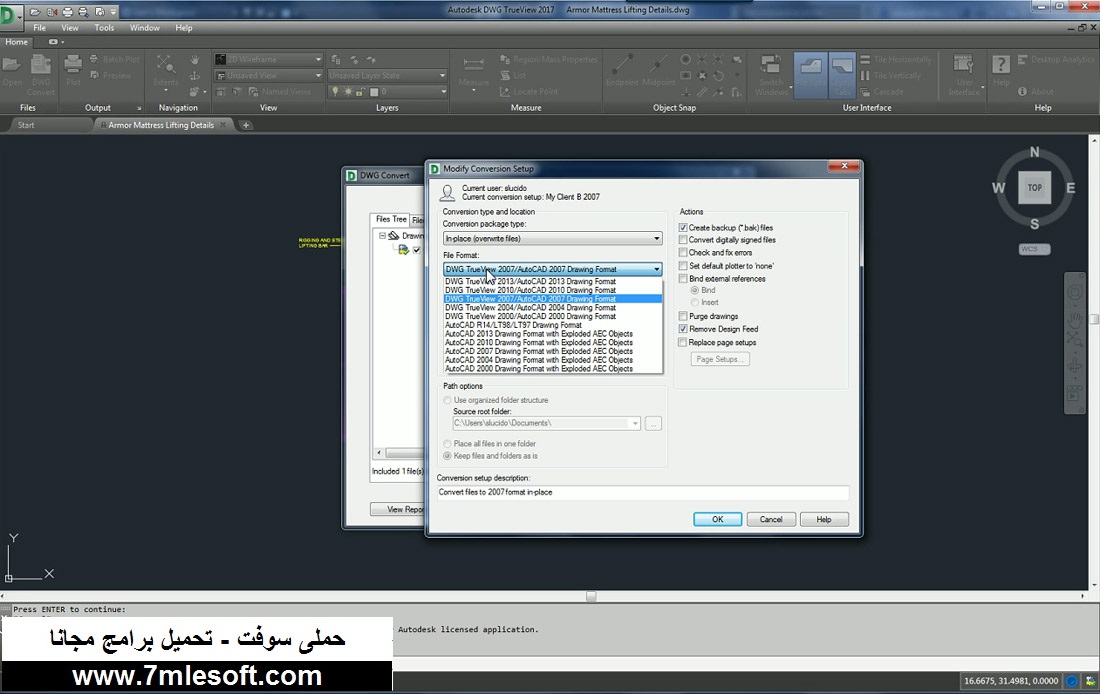
Task: Click the layer color swatch in Layers panel
Action: point(374,92)
